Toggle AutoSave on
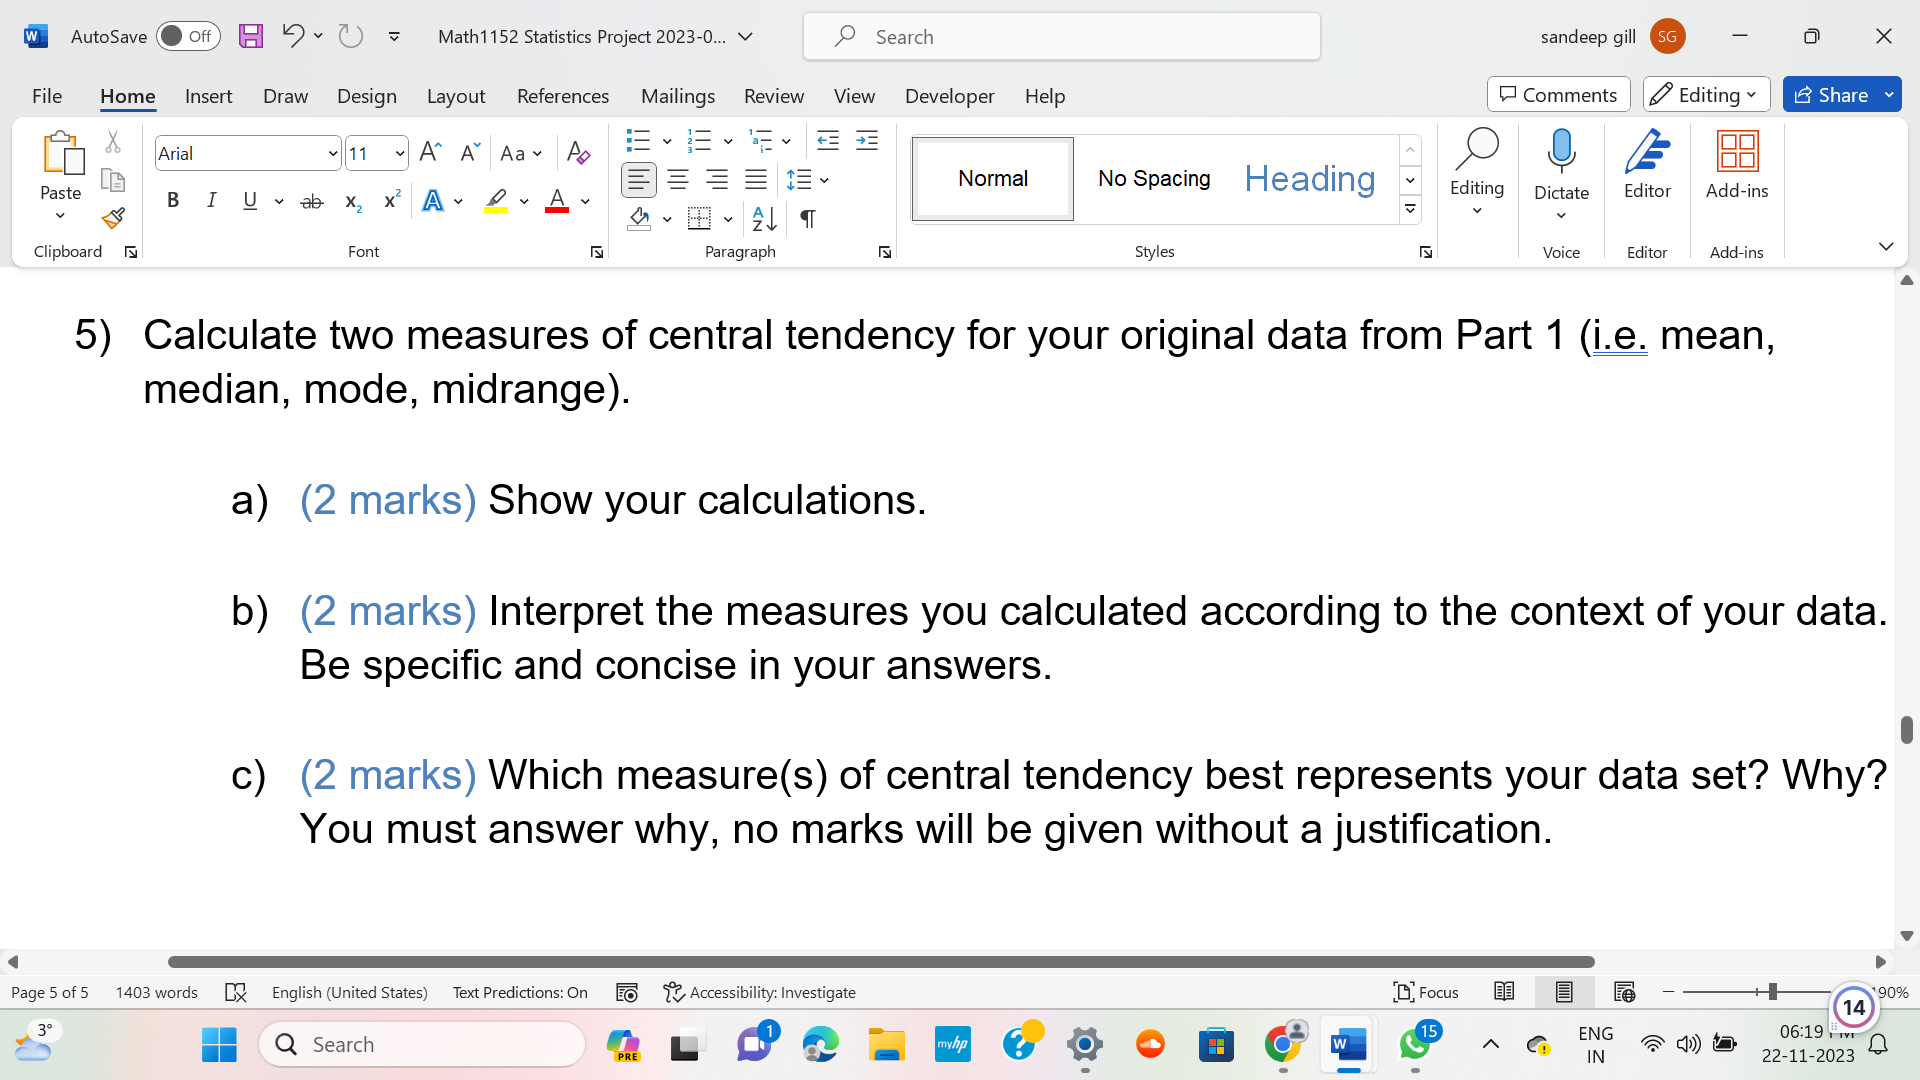Screen dimensions: 1920x1080 [188, 35]
